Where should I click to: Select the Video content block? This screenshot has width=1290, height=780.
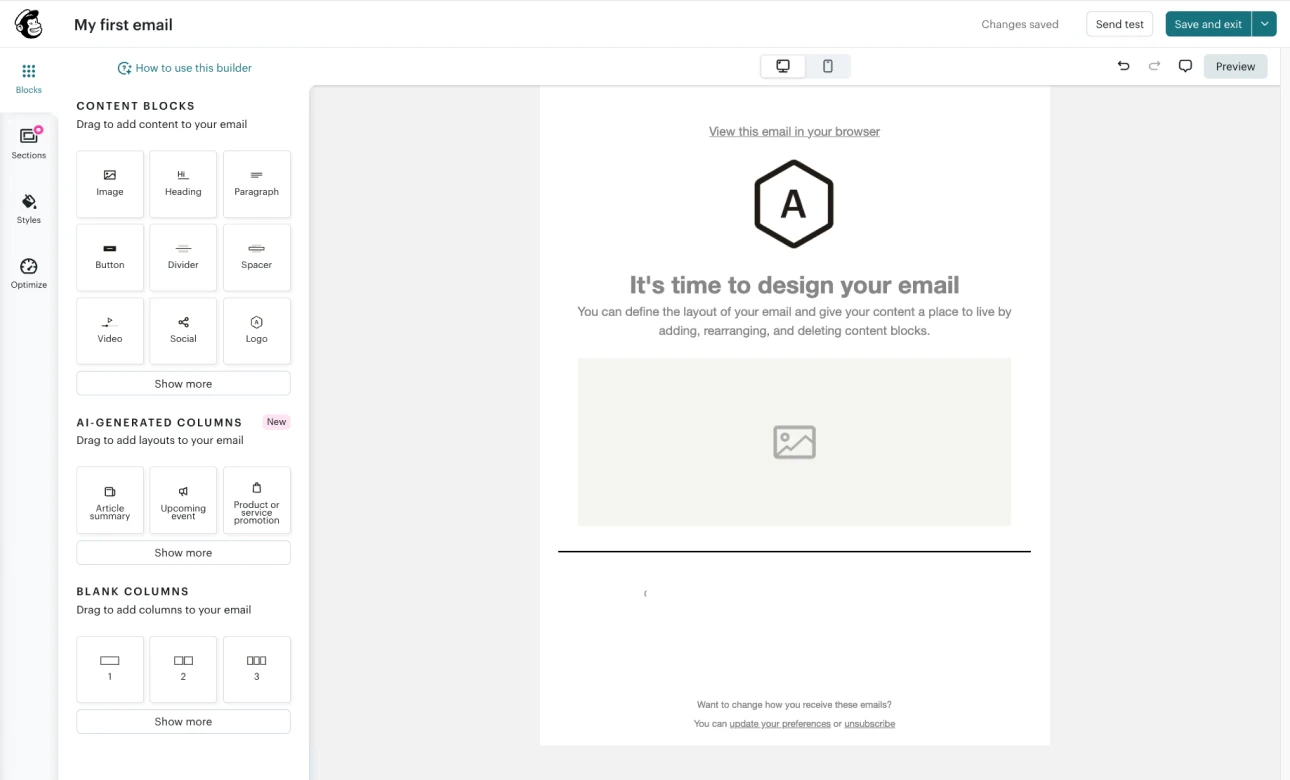coord(110,331)
